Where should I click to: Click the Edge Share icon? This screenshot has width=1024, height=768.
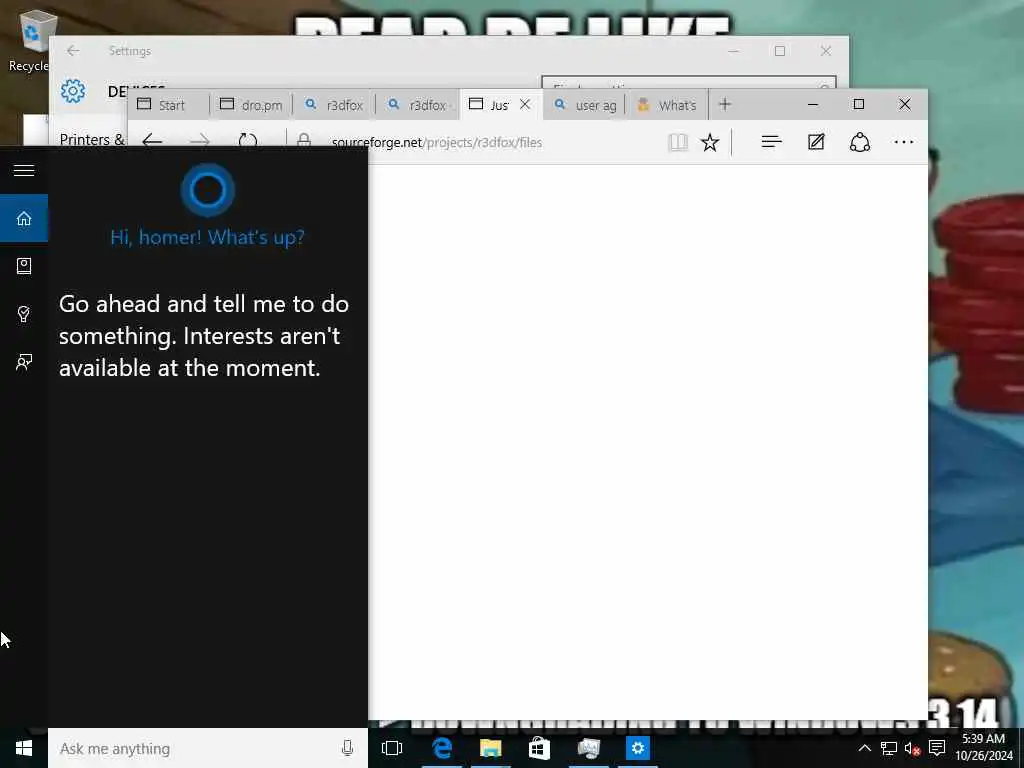(x=859, y=142)
